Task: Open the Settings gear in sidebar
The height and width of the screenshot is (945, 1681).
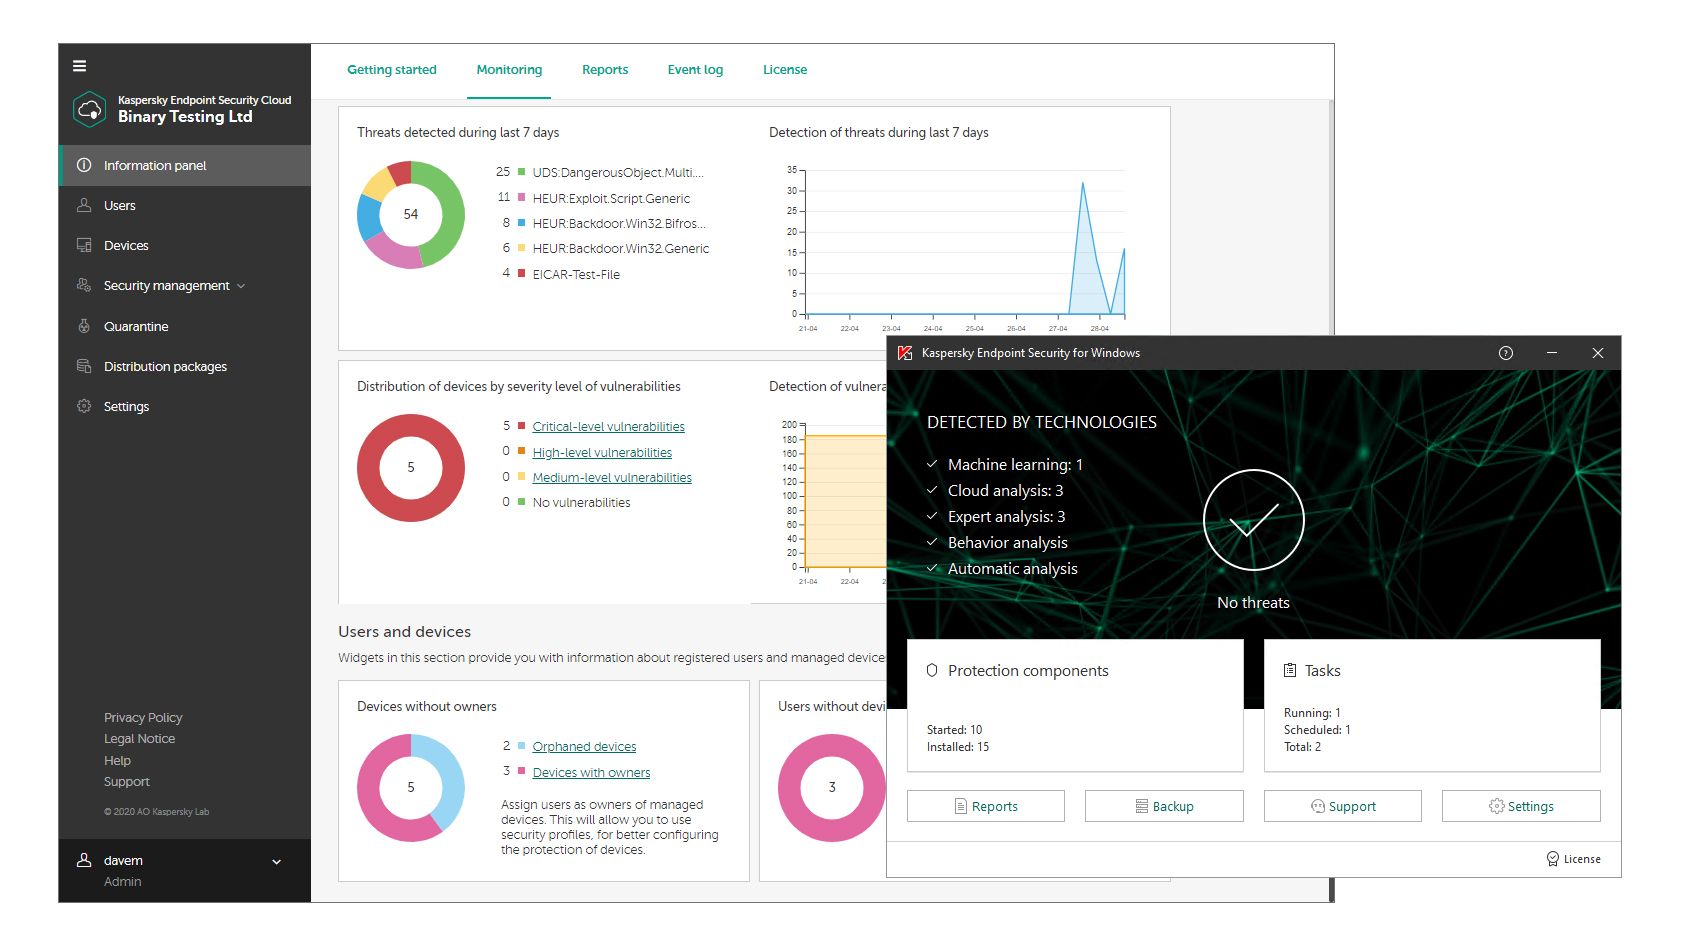Action: 84,406
